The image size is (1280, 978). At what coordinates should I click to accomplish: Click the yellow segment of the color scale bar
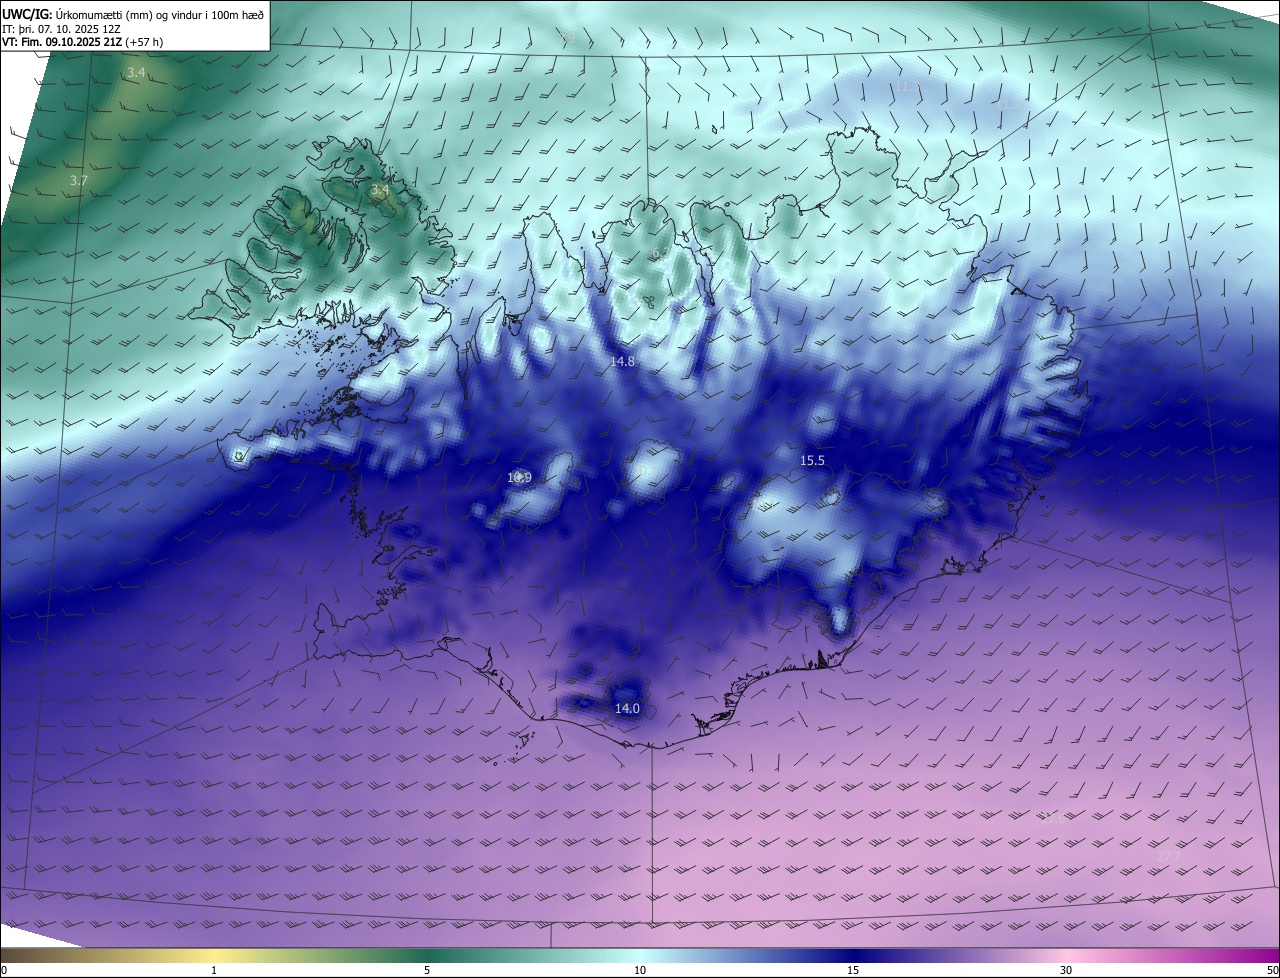click(x=214, y=956)
